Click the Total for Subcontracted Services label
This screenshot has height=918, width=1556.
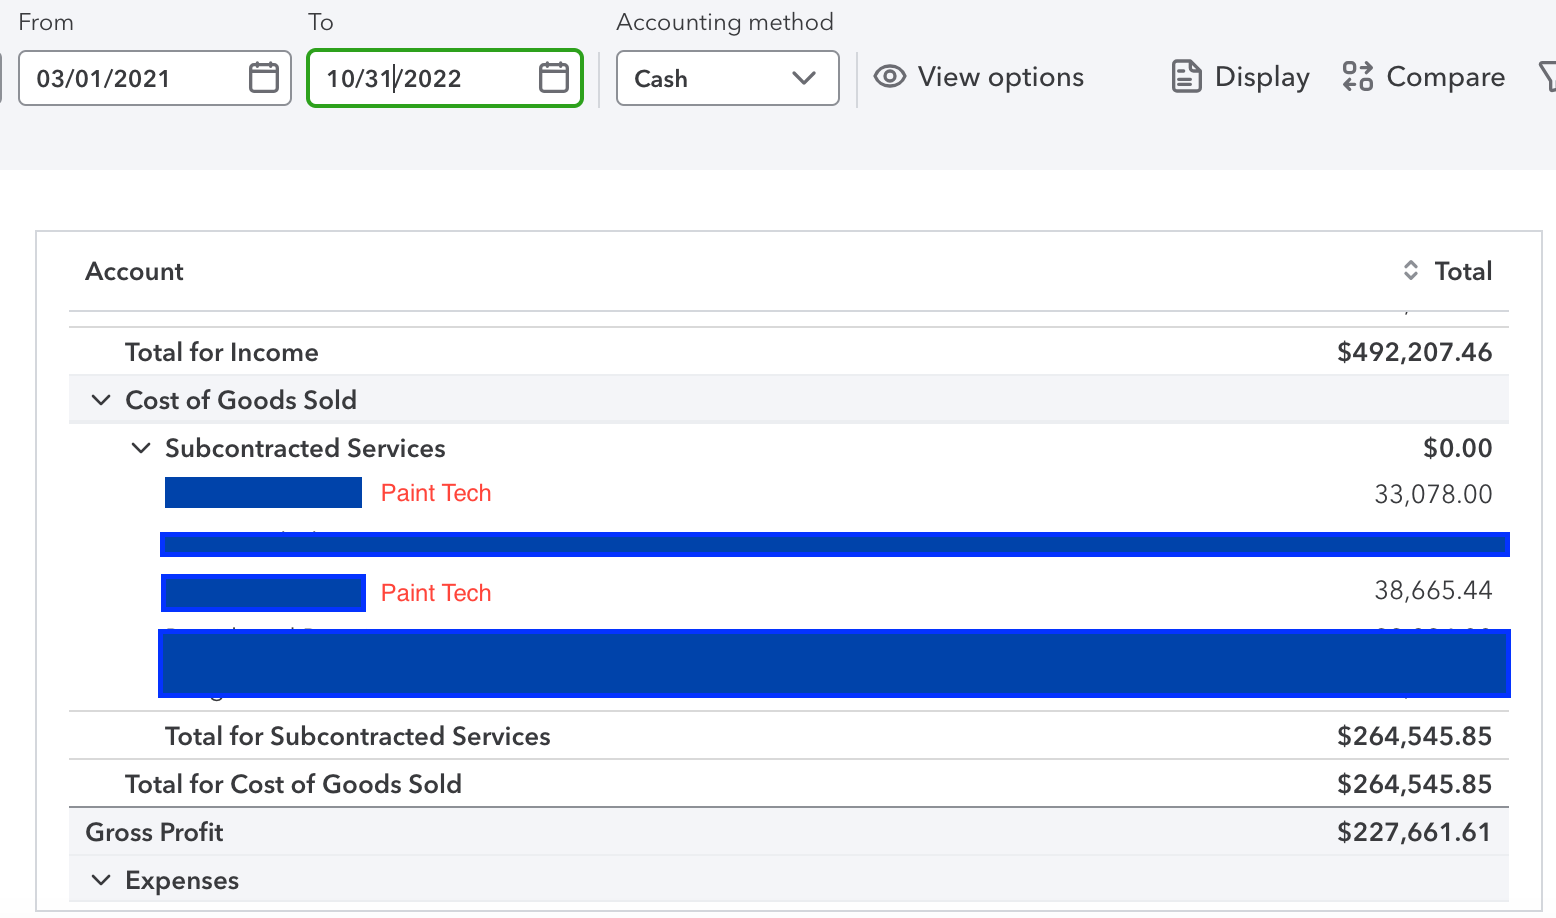[x=358, y=736]
